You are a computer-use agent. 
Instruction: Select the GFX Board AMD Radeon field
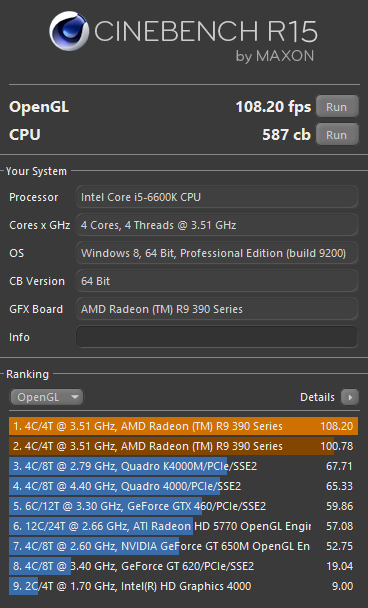(217, 309)
